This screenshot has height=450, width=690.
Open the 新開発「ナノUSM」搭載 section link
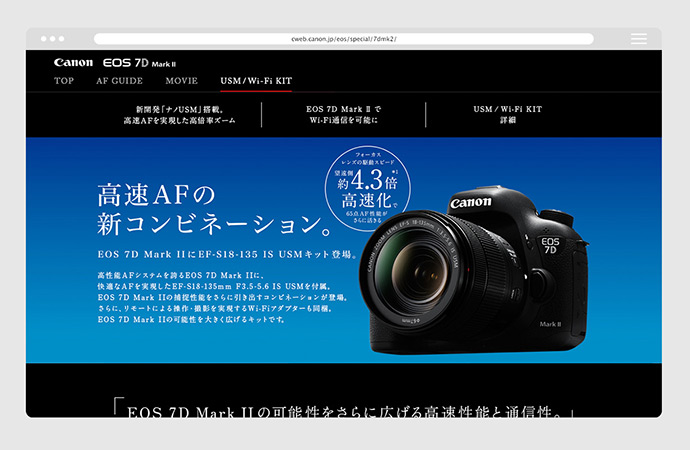pos(179,115)
